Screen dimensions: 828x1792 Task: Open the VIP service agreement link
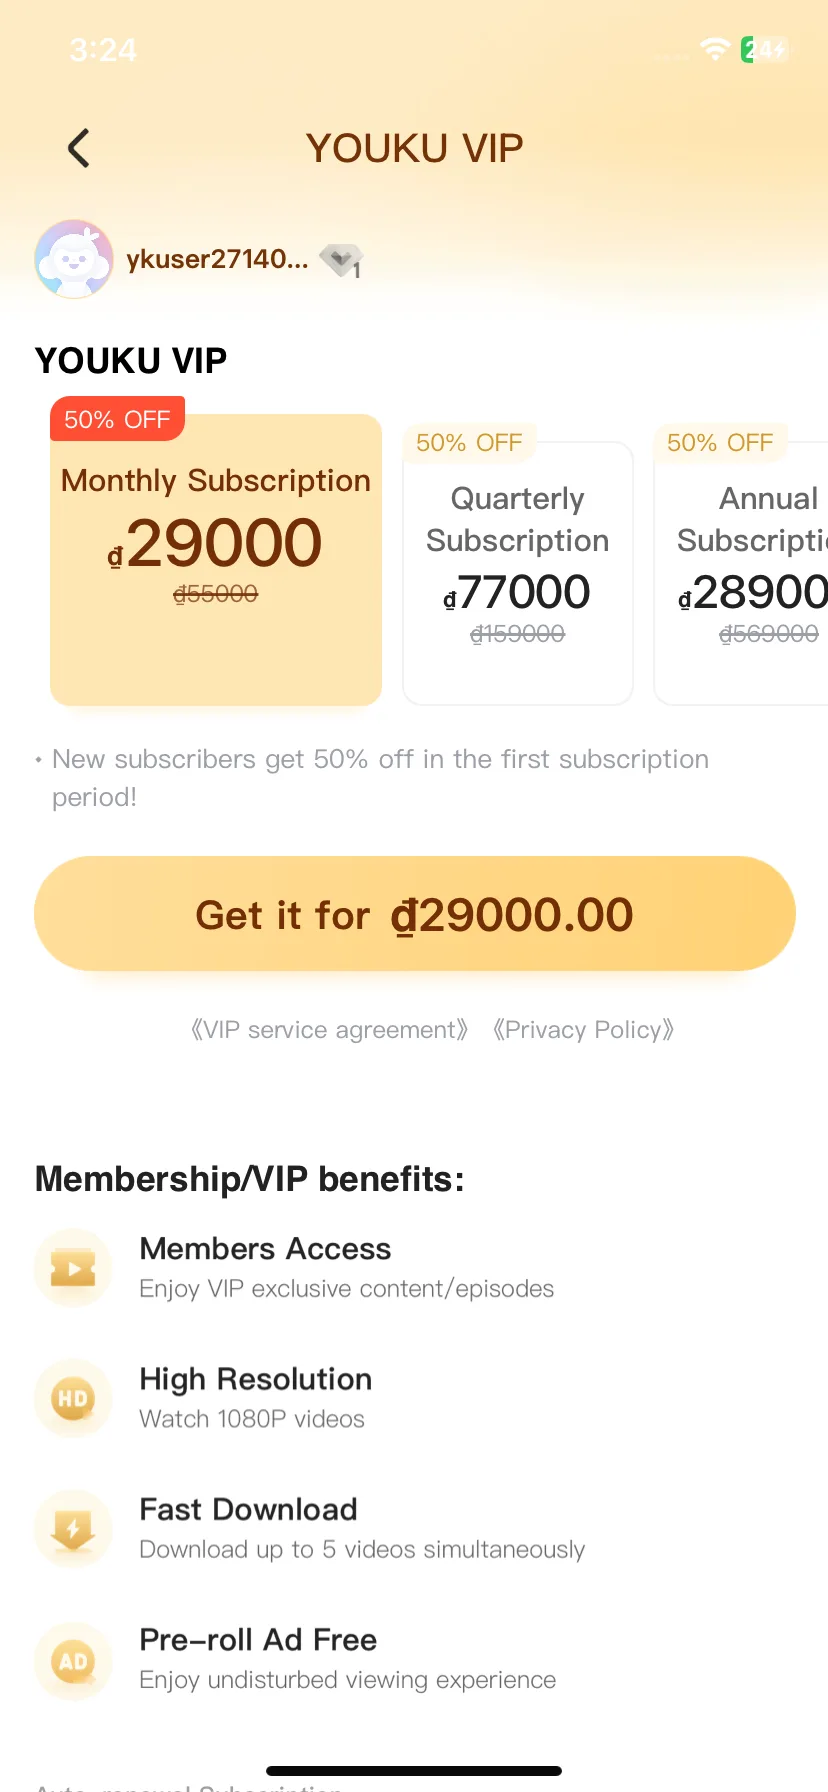pos(329,1030)
